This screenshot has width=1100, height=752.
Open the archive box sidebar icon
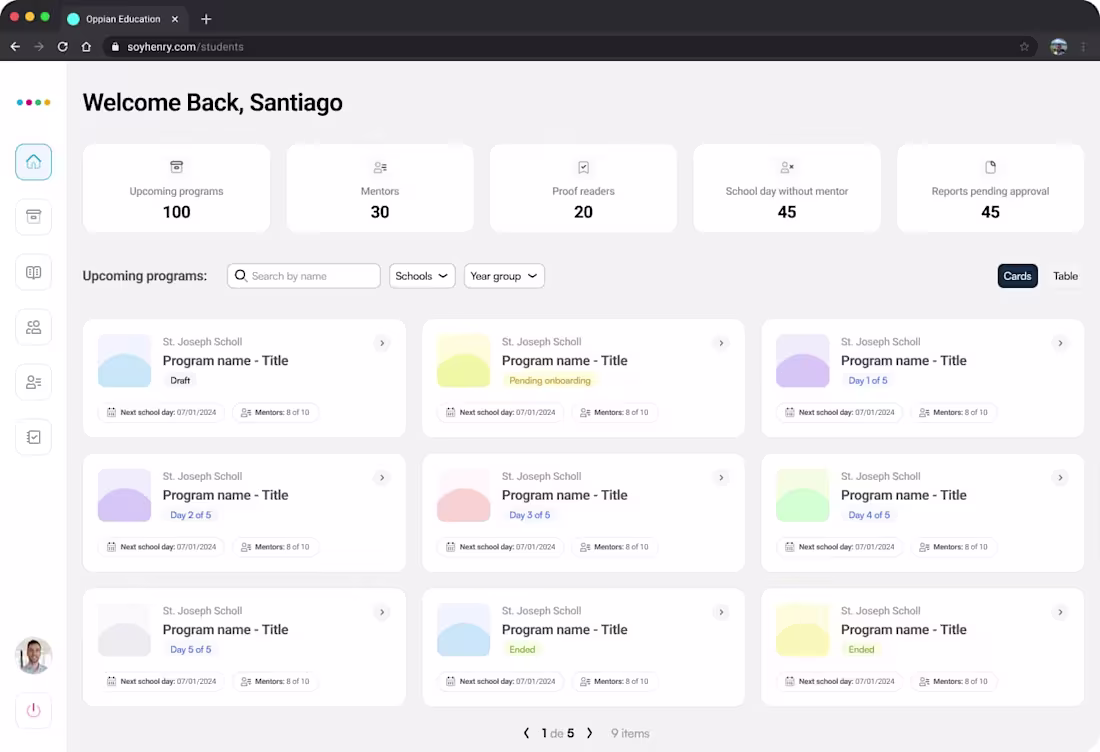point(33,217)
